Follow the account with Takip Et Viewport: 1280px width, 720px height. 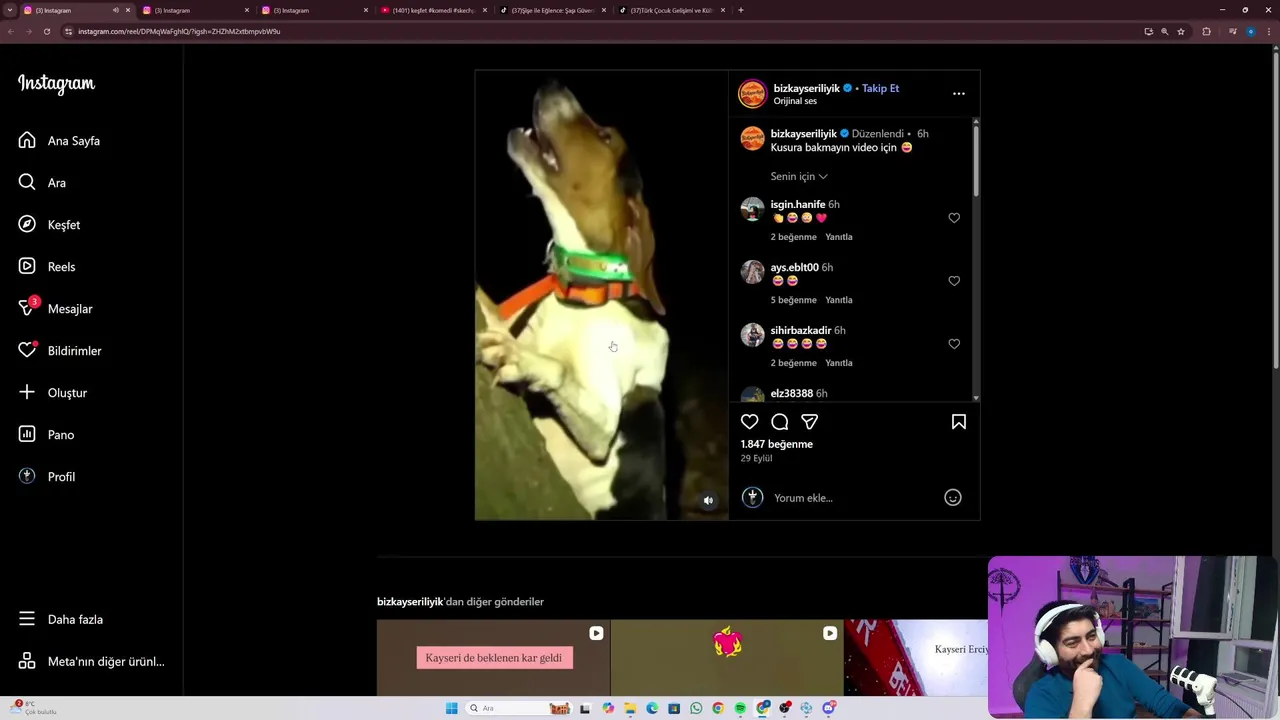[x=880, y=88]
